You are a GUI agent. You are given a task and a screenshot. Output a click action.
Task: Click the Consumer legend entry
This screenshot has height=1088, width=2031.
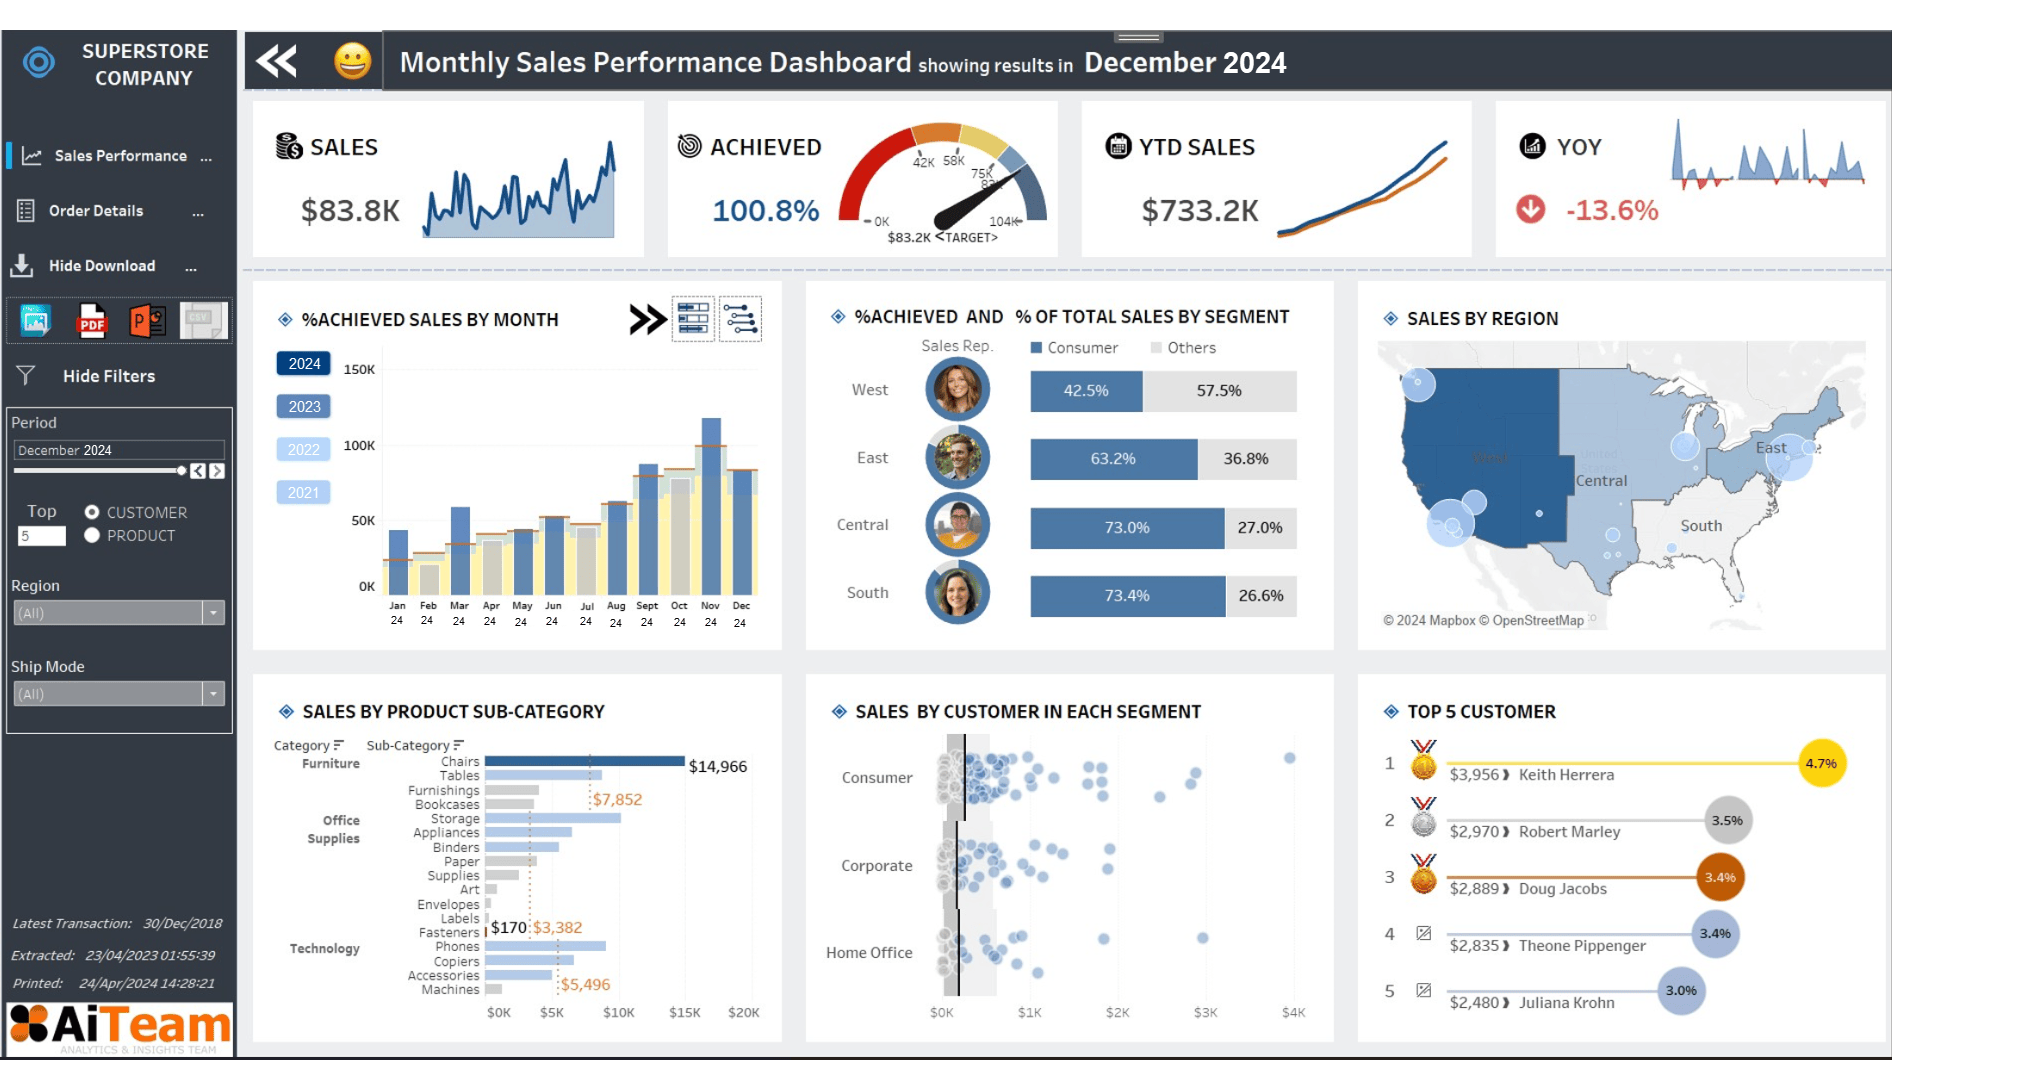point(1074,348)
